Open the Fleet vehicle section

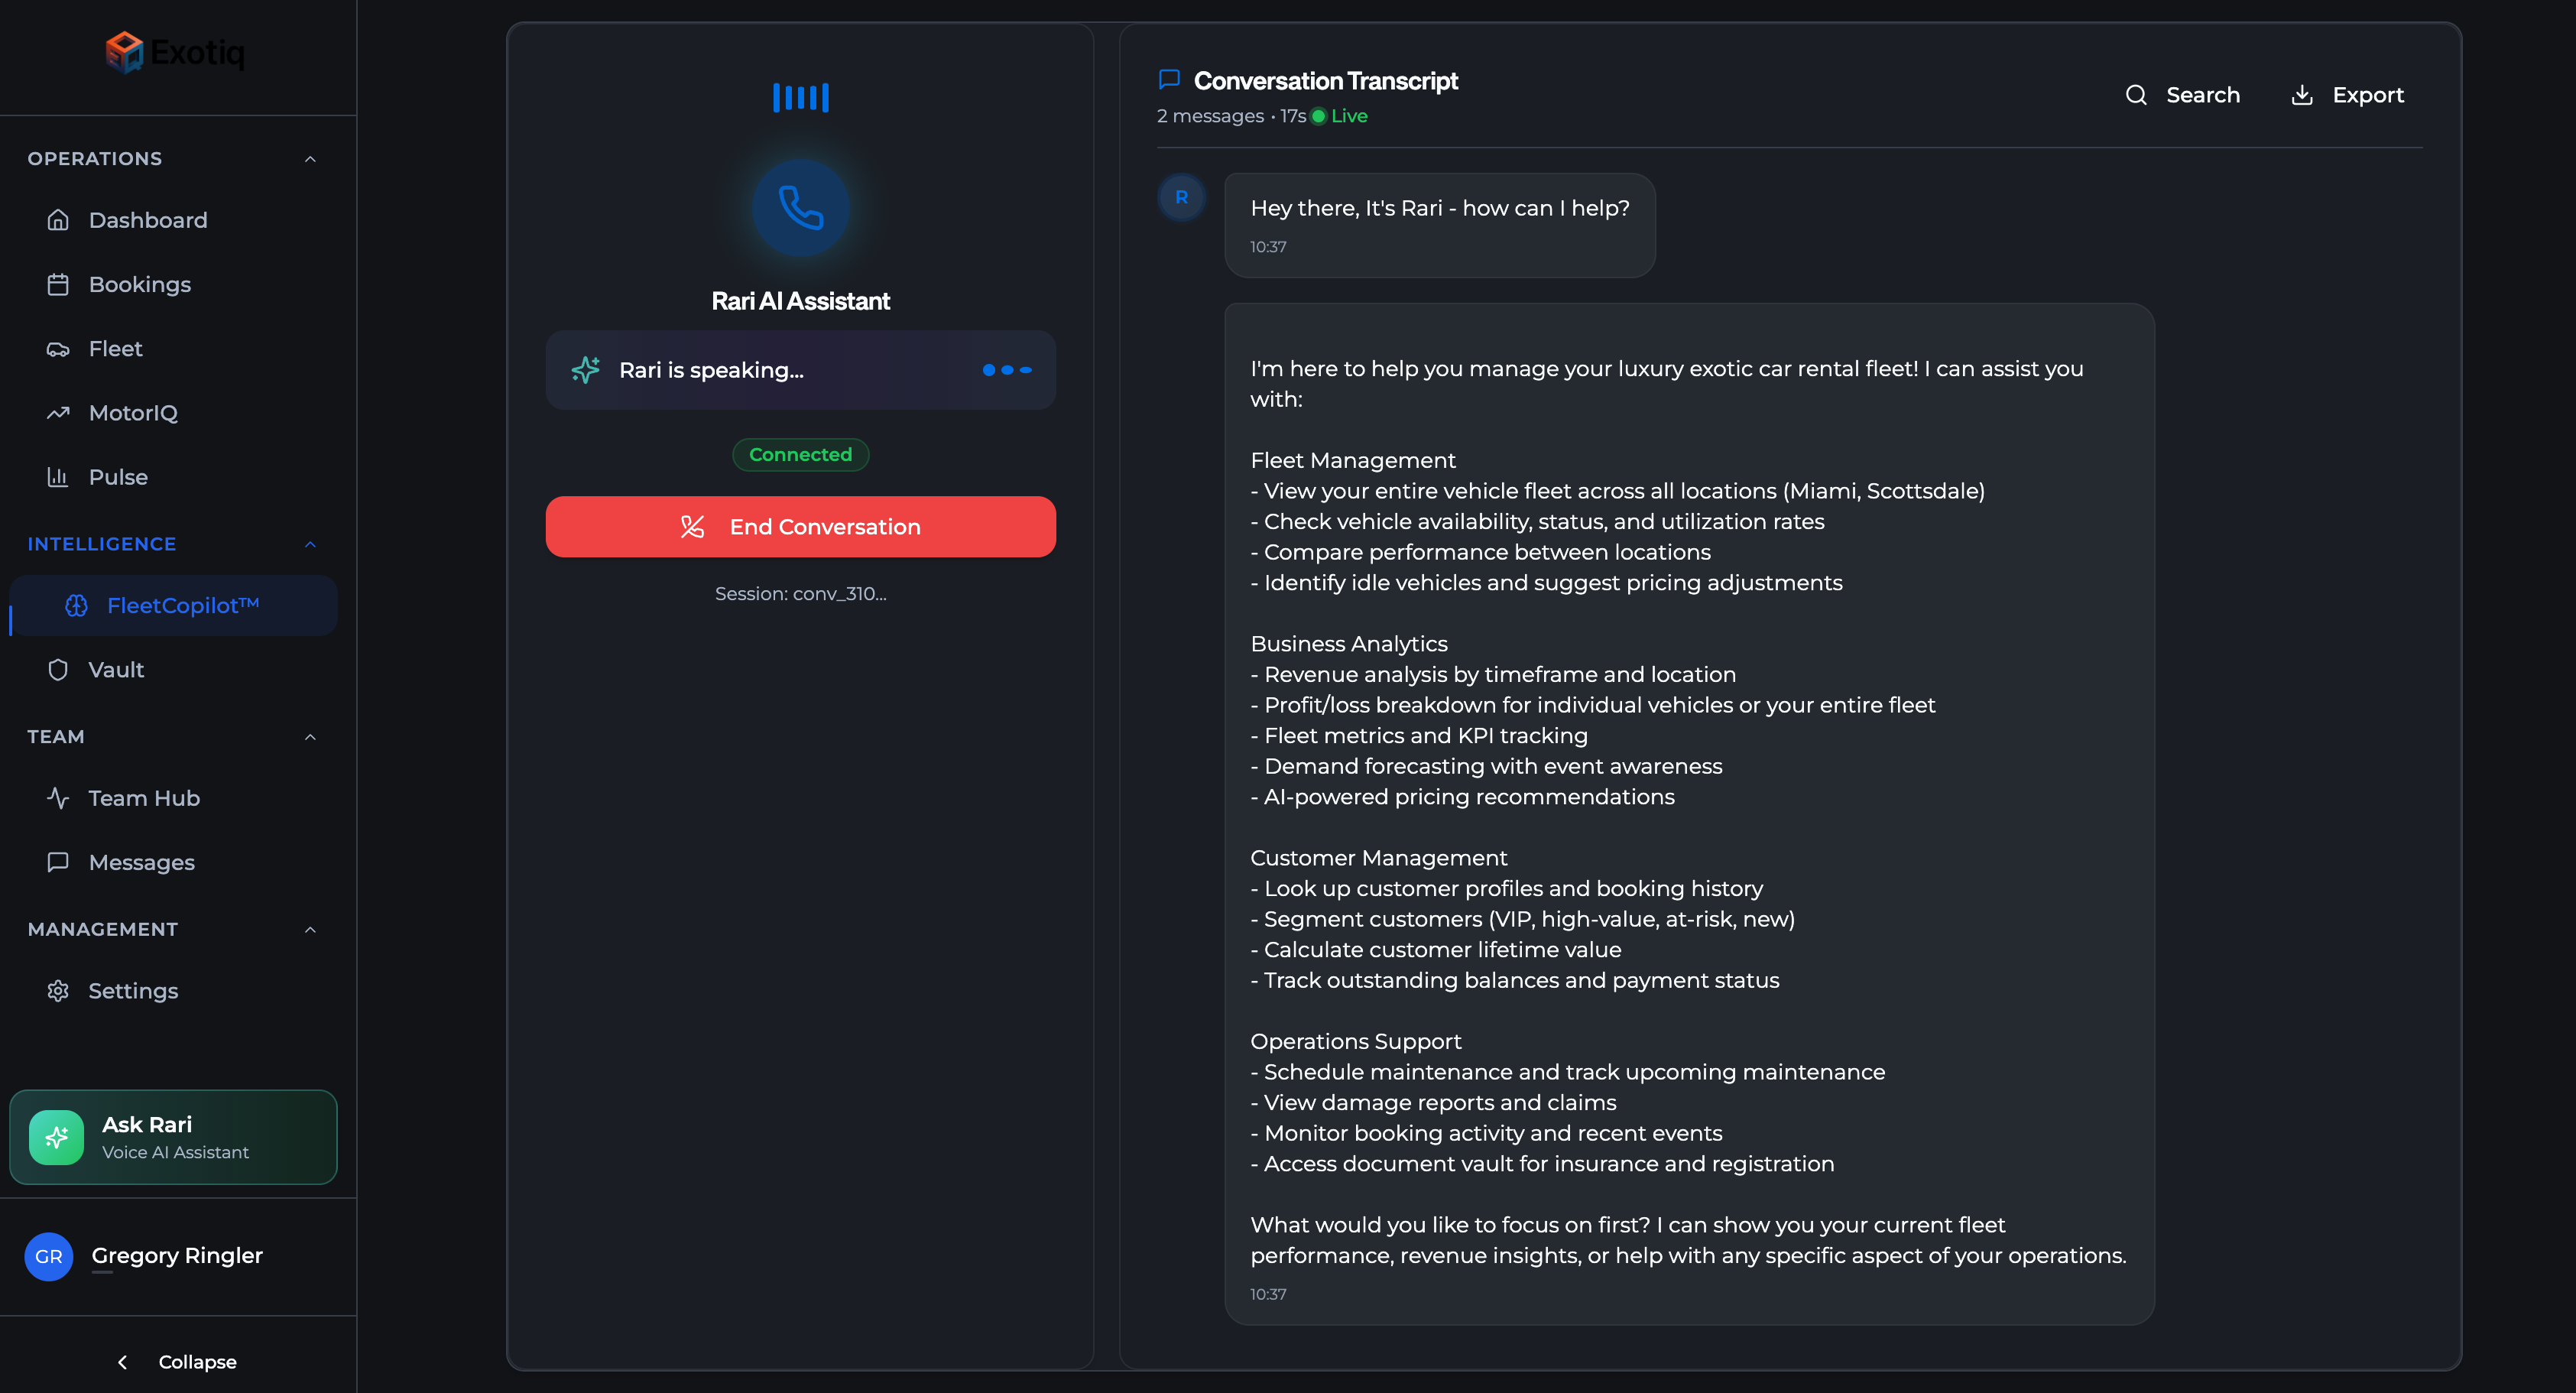116,348
